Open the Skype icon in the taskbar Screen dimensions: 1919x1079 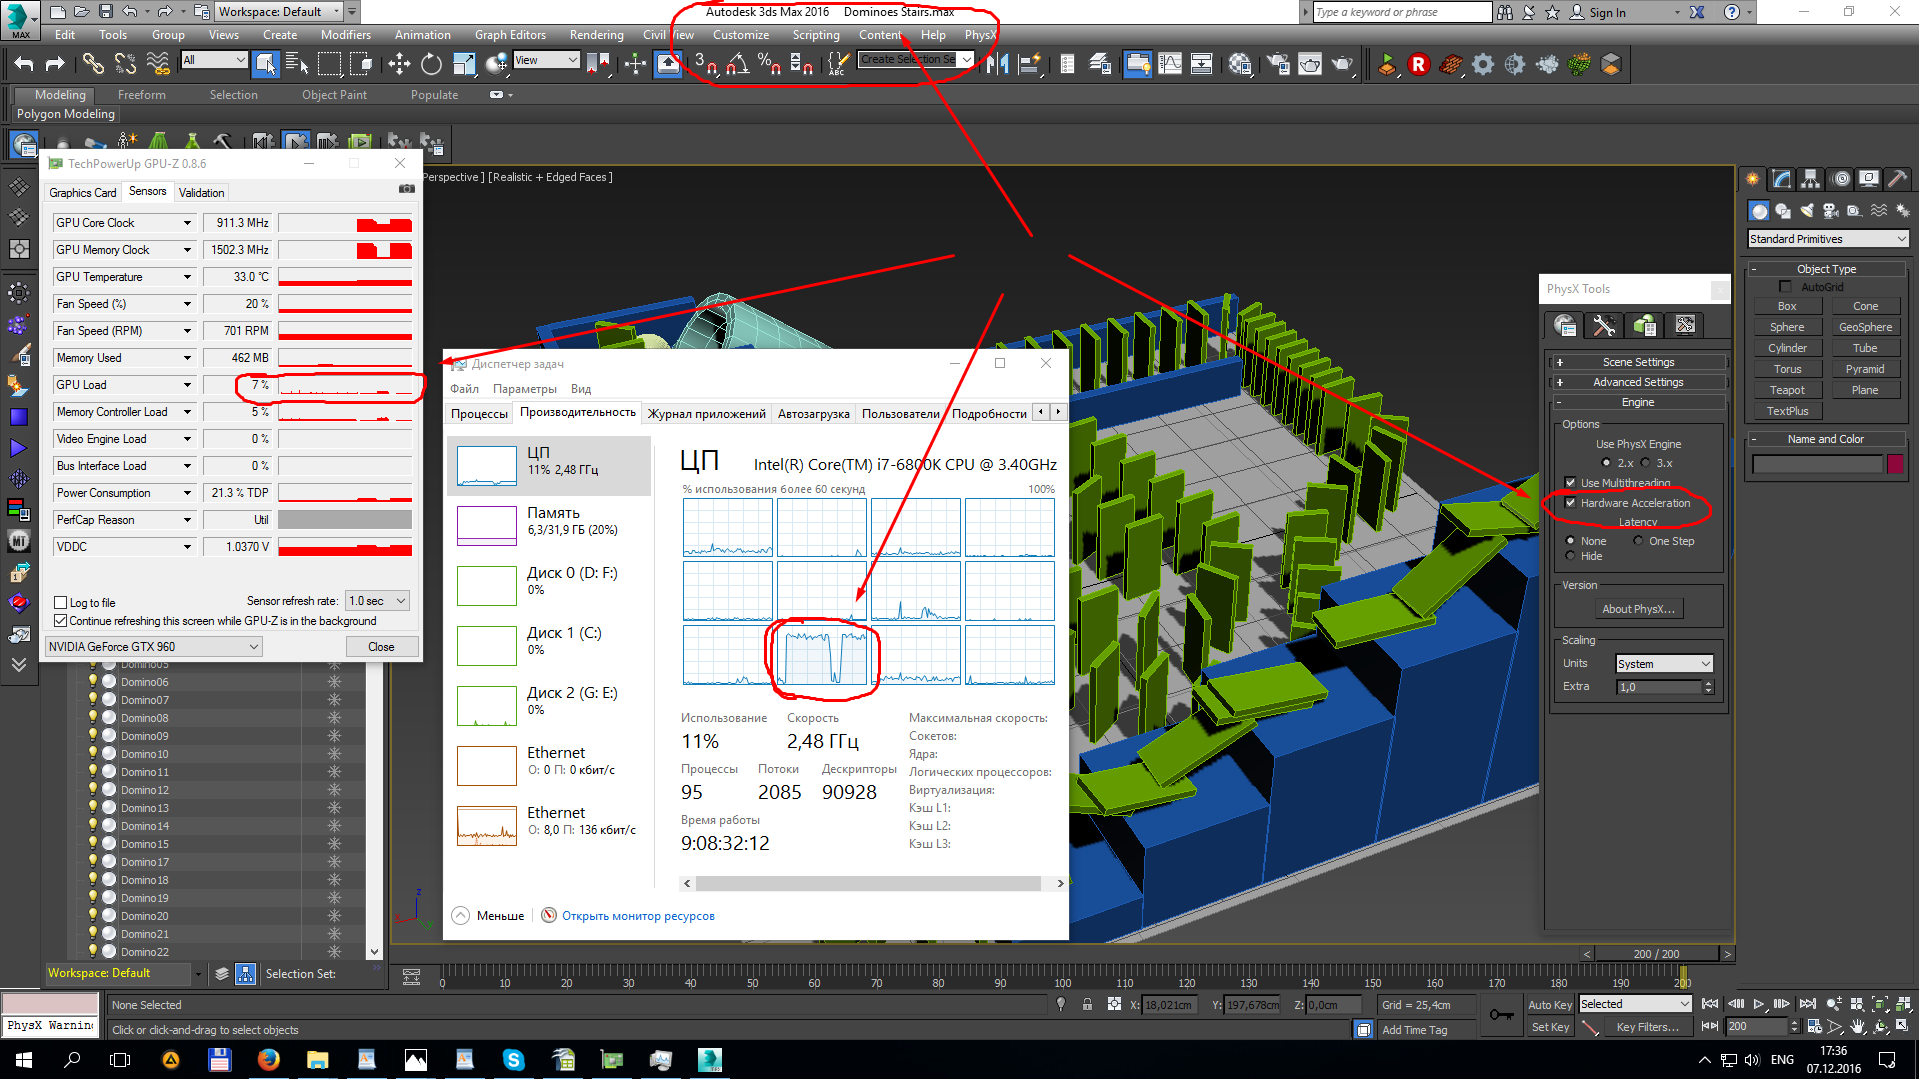pos(513,1060)
